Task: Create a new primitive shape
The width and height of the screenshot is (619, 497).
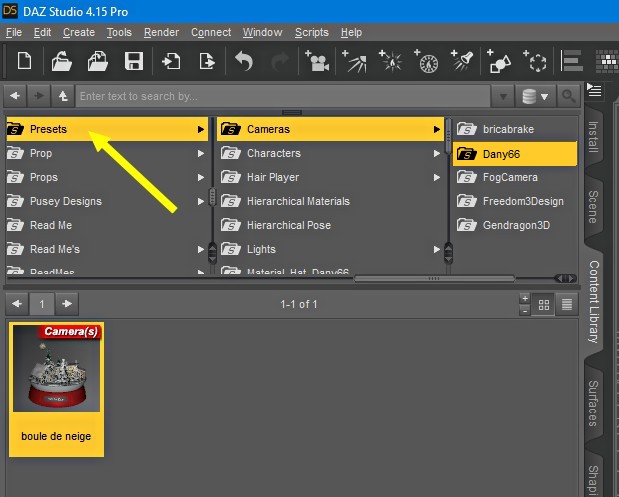Action: [499, 61]
